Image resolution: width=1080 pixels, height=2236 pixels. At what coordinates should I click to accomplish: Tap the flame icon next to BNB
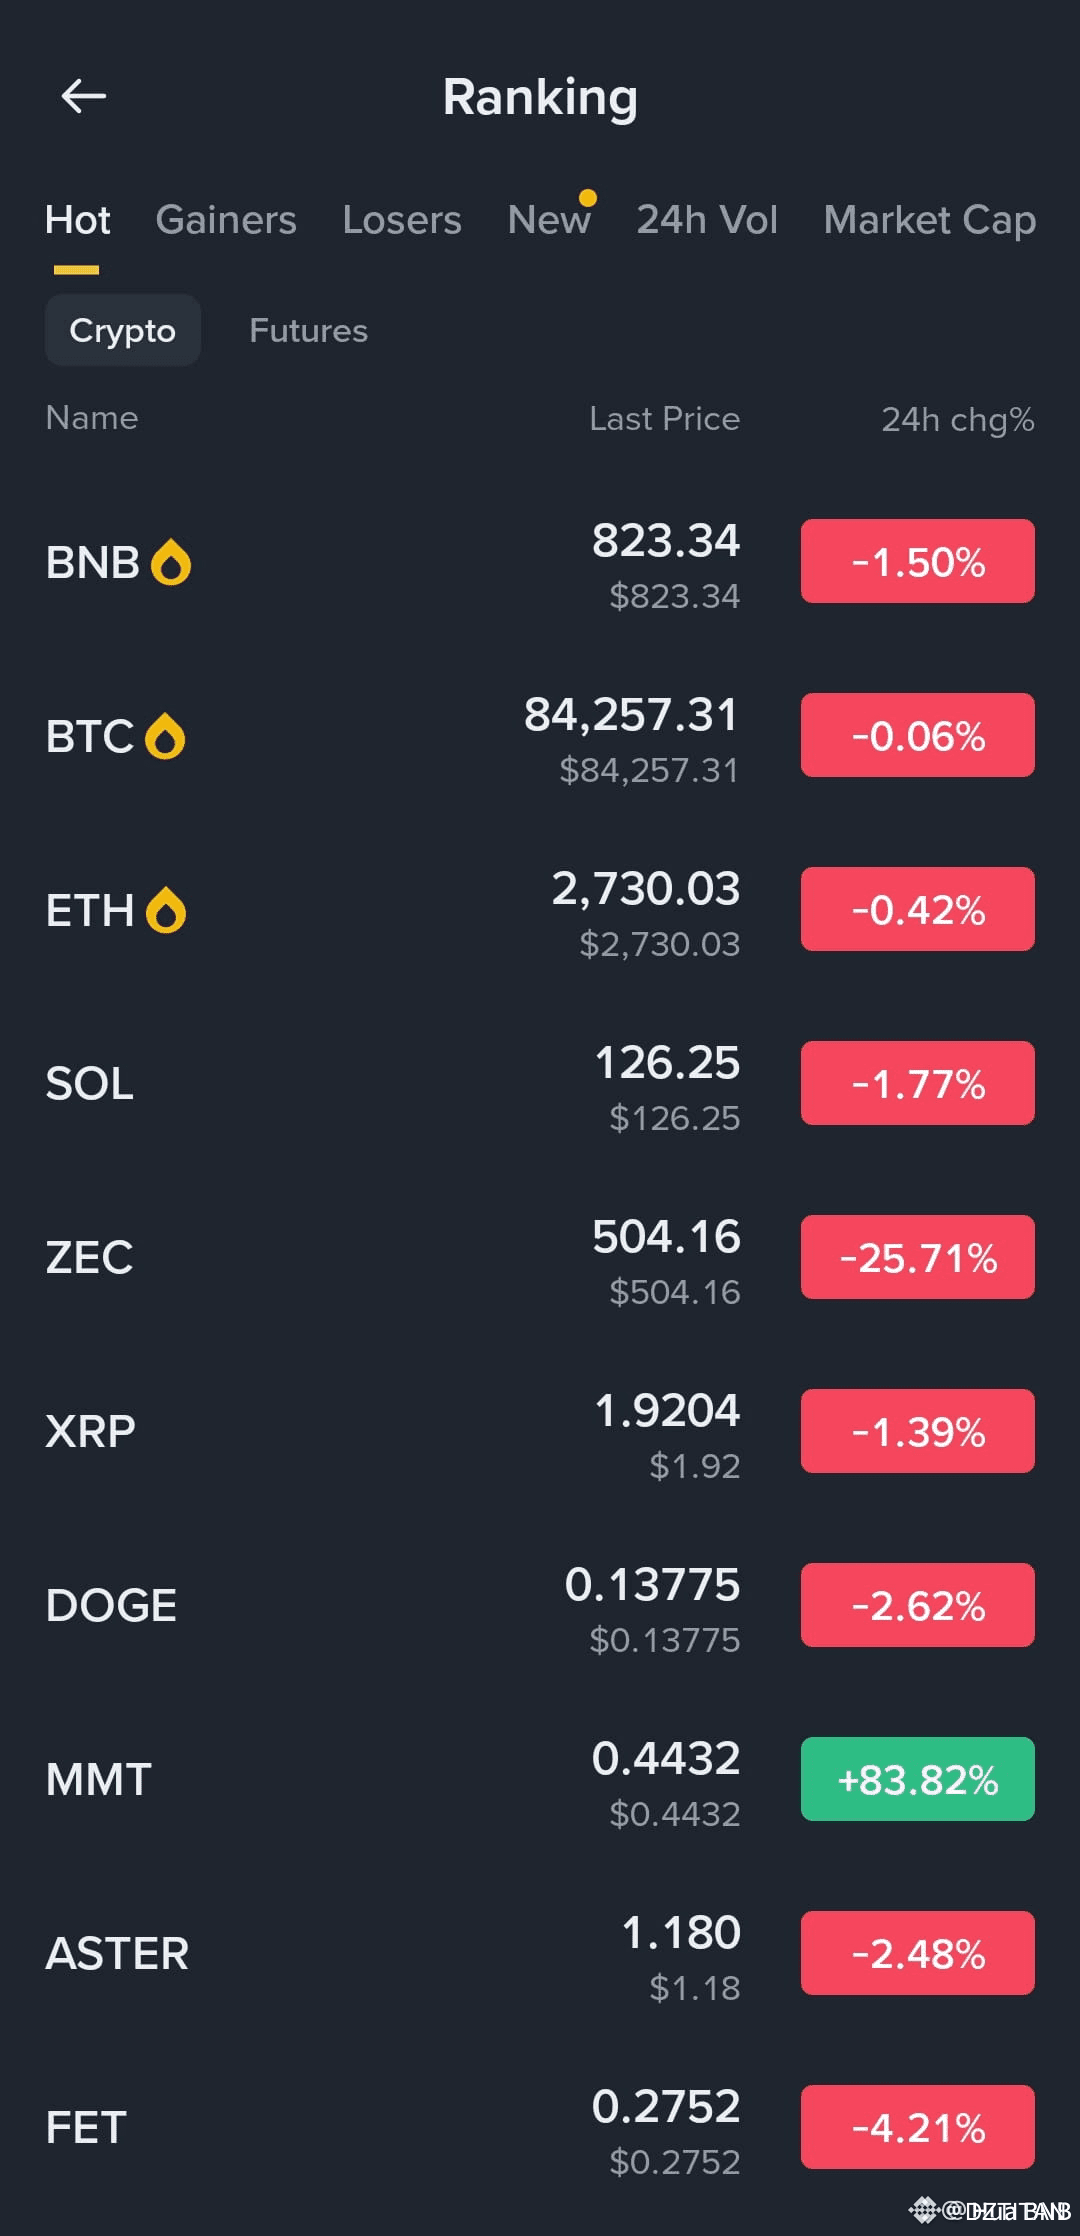coord(171,562)
